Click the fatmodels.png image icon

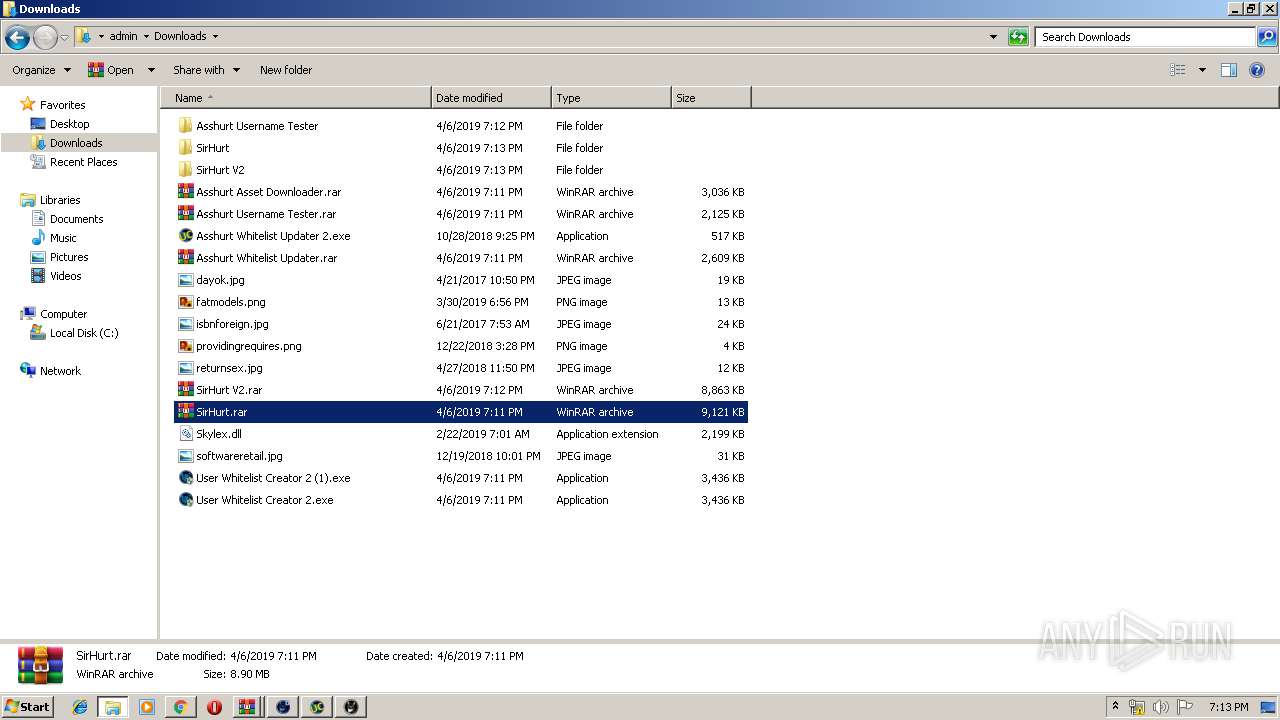pyautogui.click(x=185, y=302)
